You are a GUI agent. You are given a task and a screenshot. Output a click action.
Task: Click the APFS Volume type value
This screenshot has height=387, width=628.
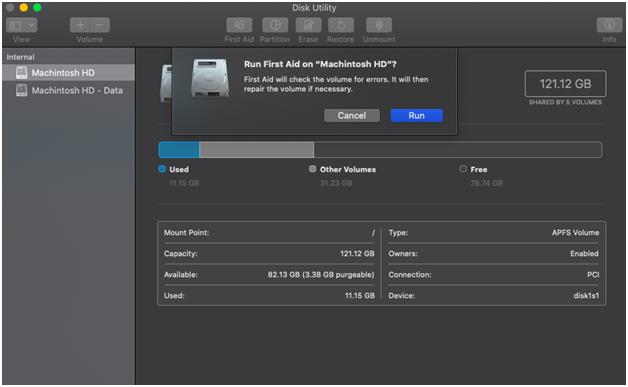576,232
